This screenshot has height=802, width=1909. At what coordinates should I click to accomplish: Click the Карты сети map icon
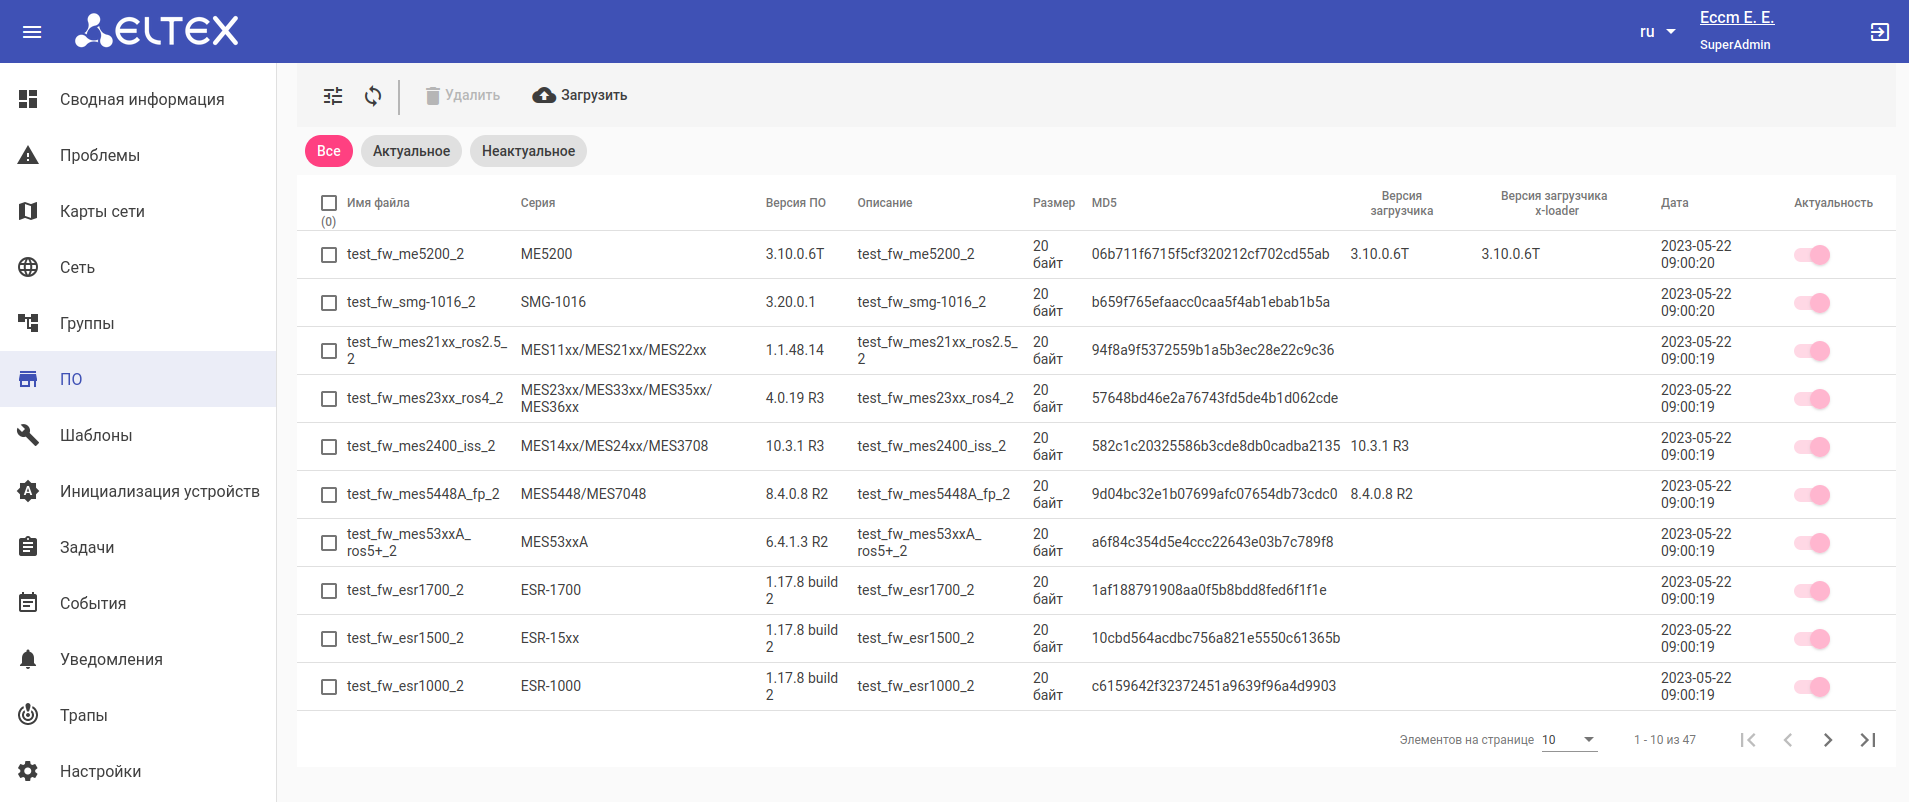[28, 211]
